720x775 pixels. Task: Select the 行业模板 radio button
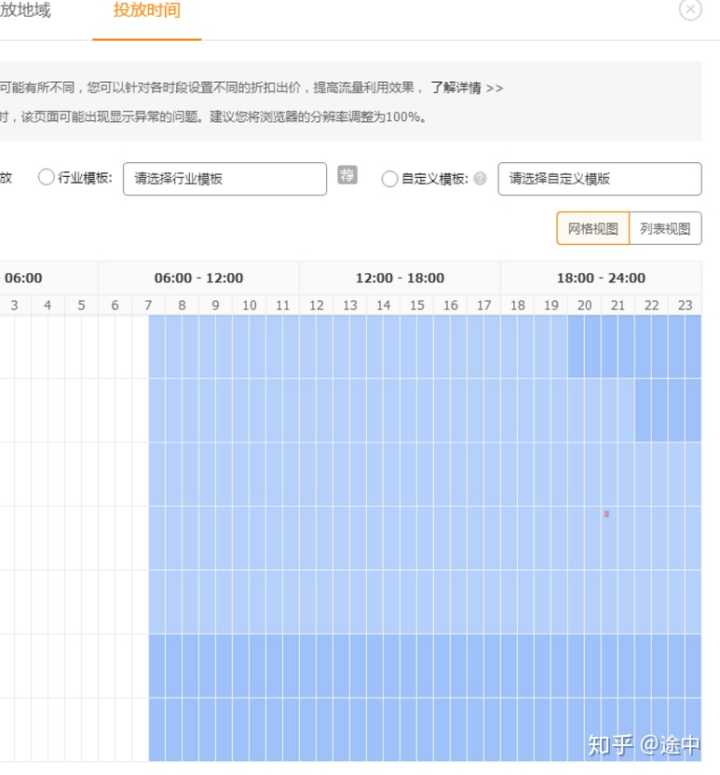click(46, 178)
